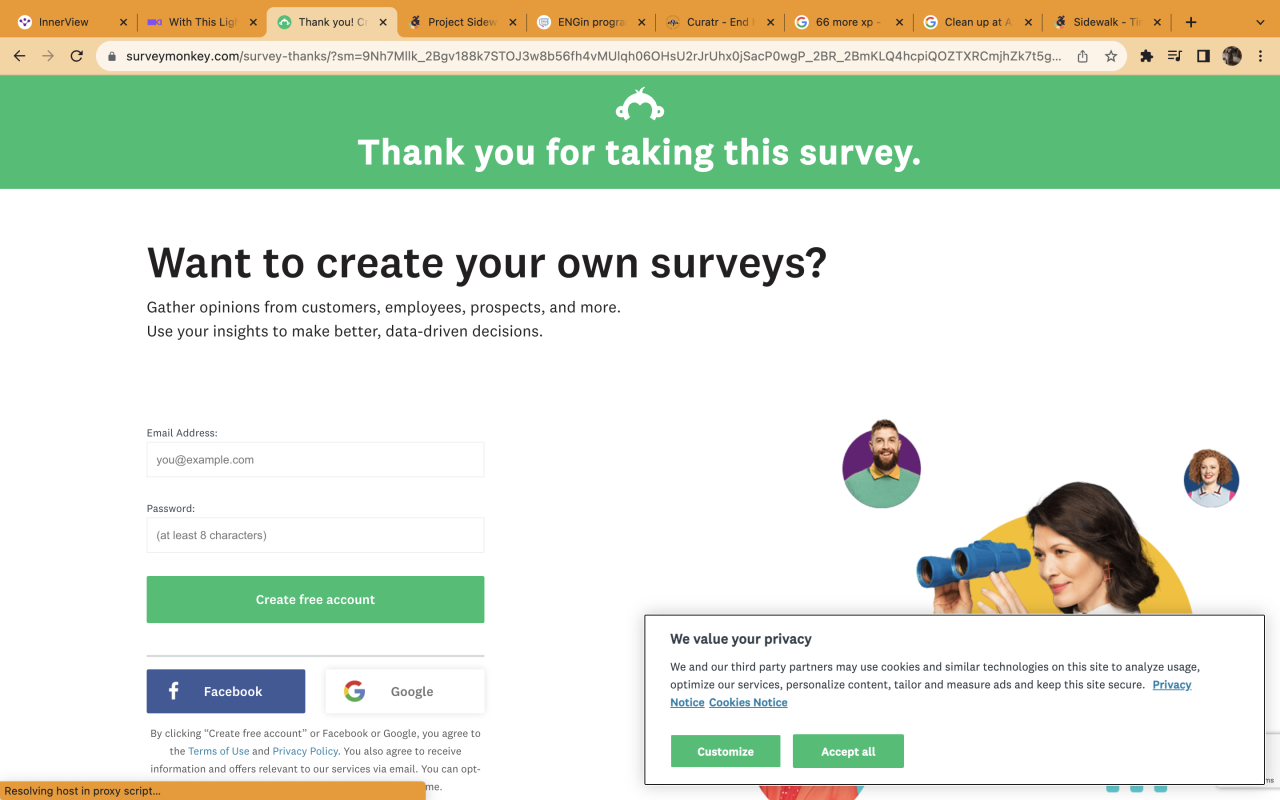This screenshot has width=1280, height=800.
Task: Switch to the InnerView tab
Action: [64, 22]
